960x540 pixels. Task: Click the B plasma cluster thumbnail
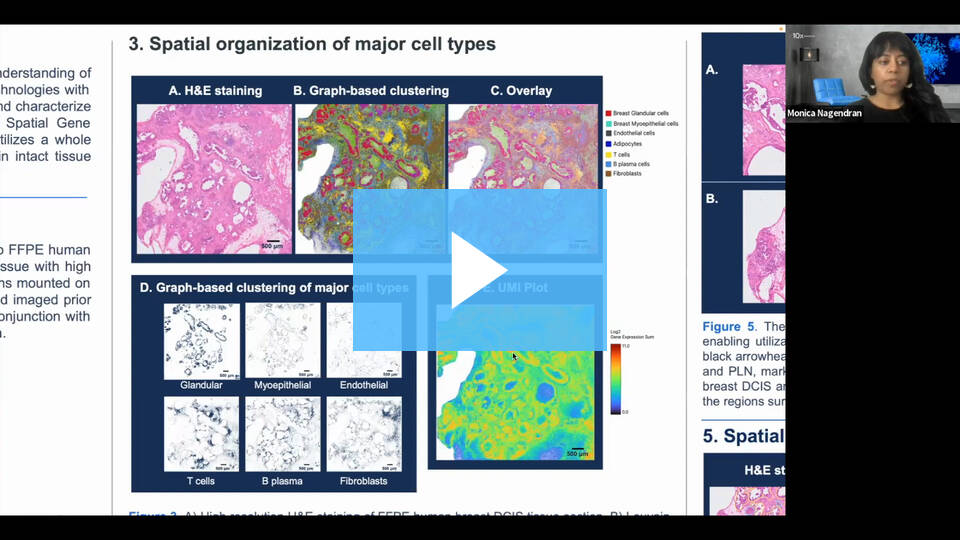coord(282,434)
